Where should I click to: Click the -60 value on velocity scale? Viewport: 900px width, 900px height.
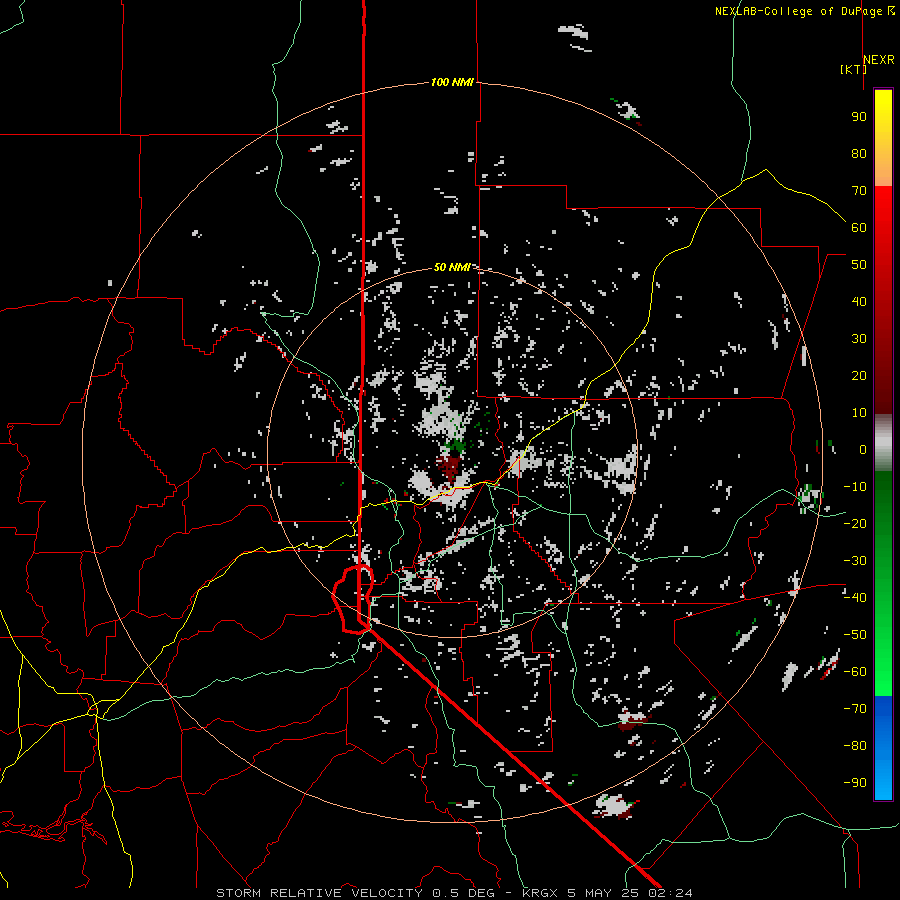[855, 672]
